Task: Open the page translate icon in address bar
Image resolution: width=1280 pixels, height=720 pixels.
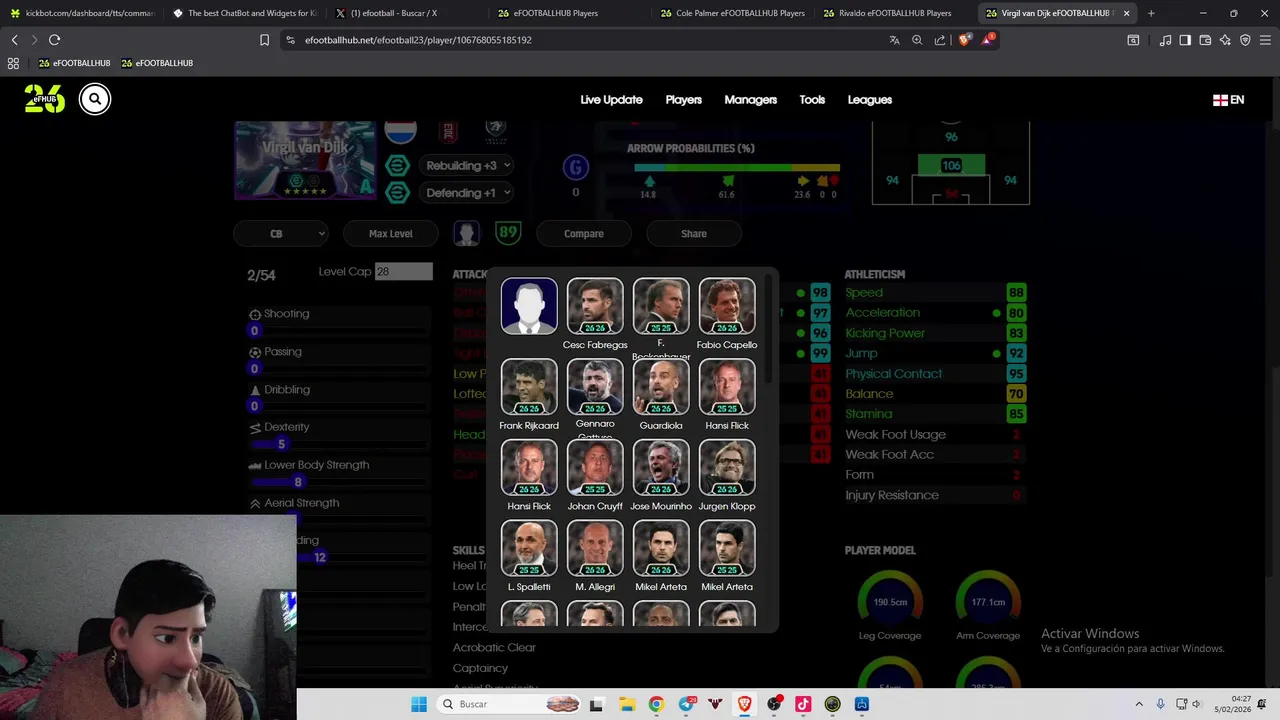Action: 894,40
